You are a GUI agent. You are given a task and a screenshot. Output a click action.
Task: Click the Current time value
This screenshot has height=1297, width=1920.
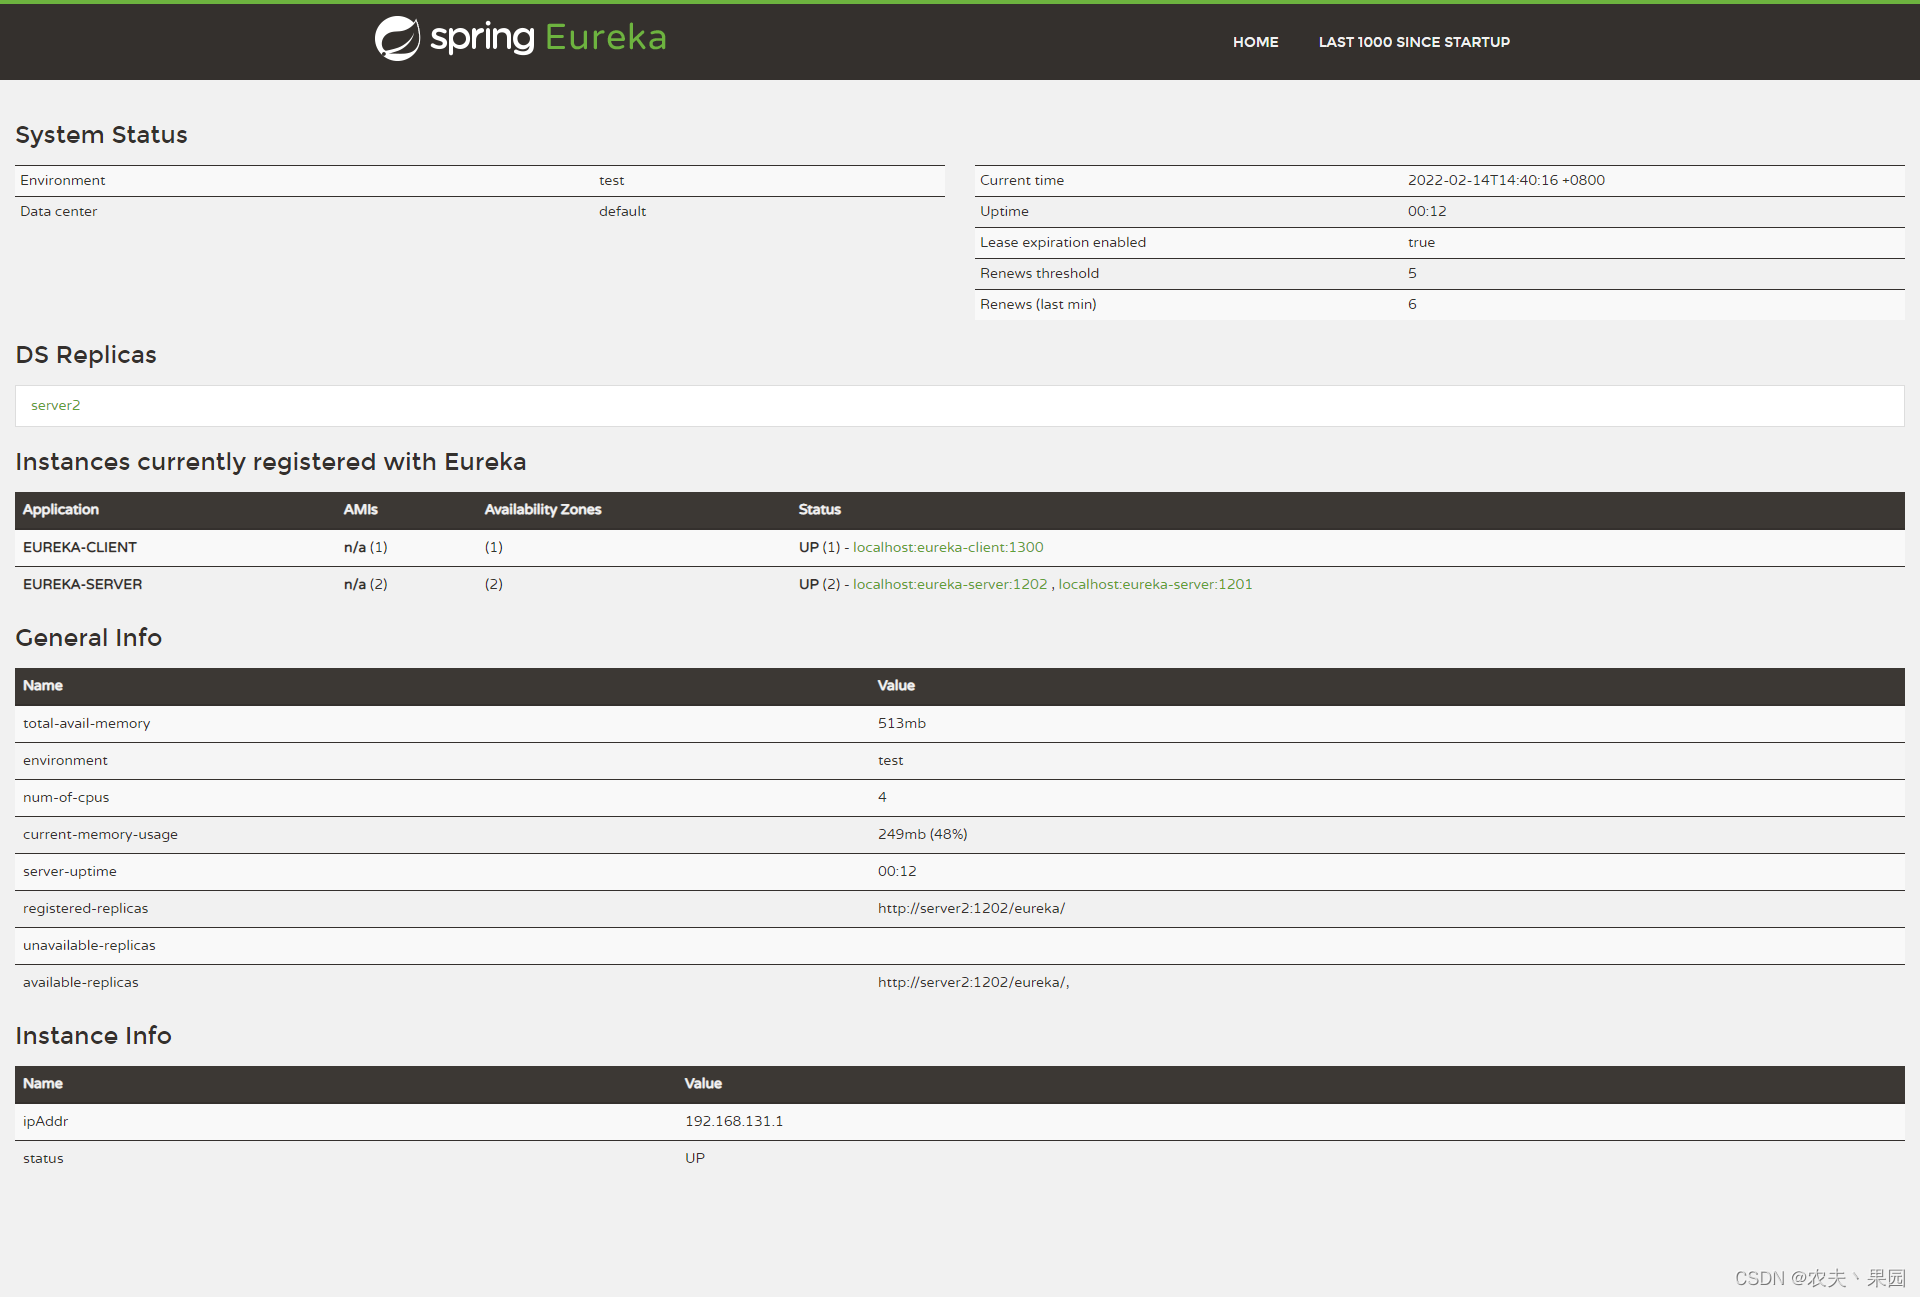point(1505,180)
